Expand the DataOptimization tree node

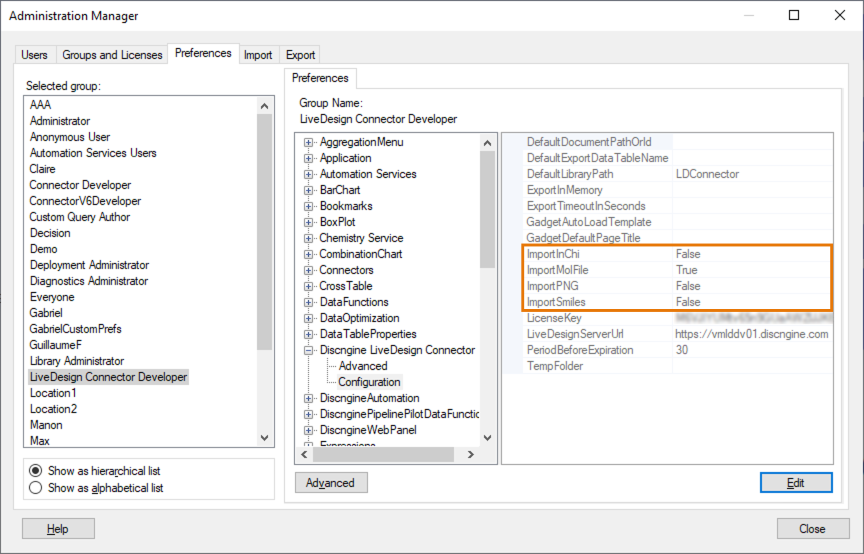[x=309, y=318]
